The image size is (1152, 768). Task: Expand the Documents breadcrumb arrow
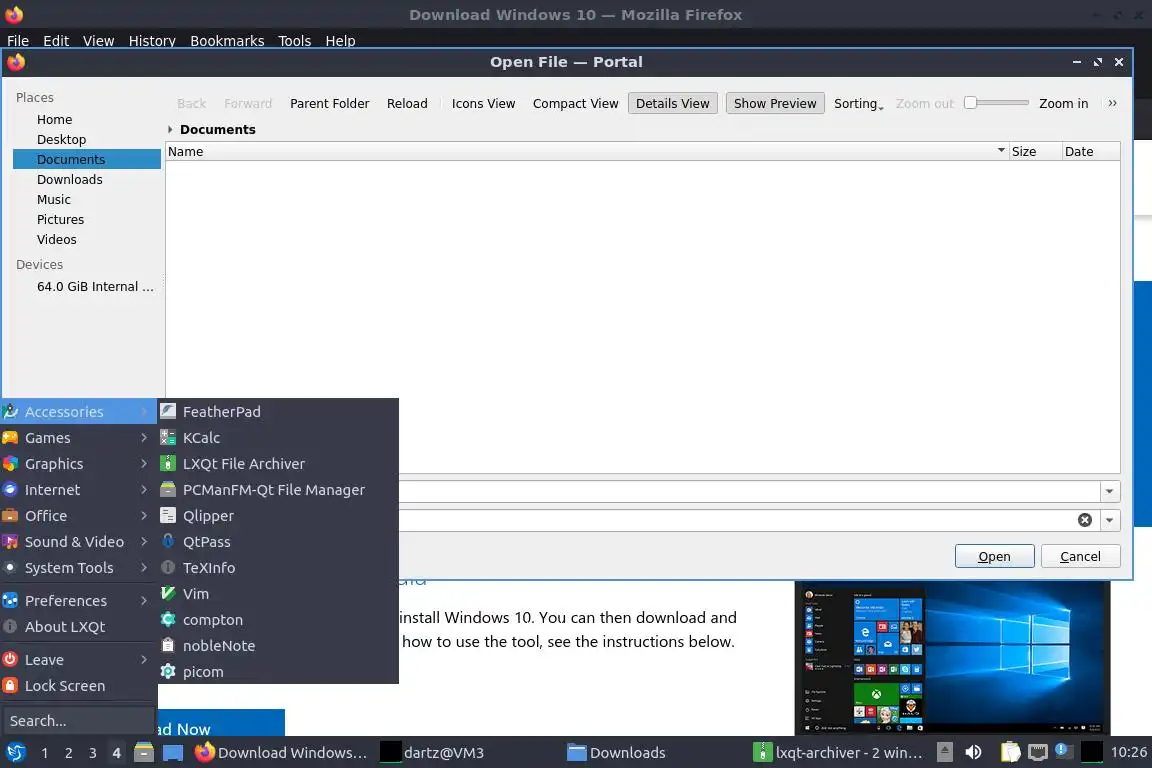(x=170, y=129)
